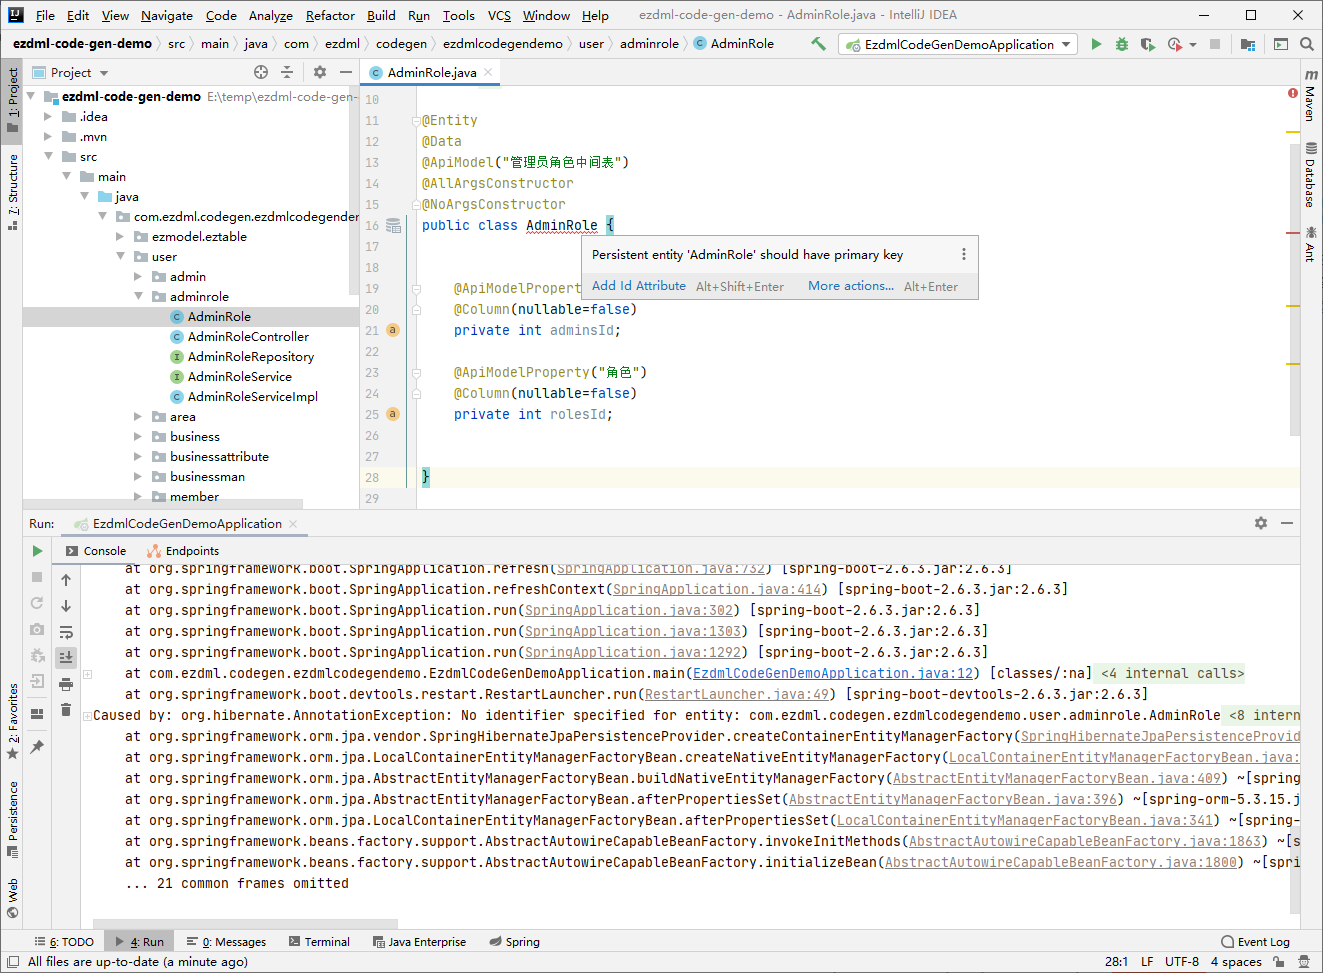The height and width of the screenshot is (973, 1323).
Task: Select AdminRoleController in project tree
Action: pos(248,337)
